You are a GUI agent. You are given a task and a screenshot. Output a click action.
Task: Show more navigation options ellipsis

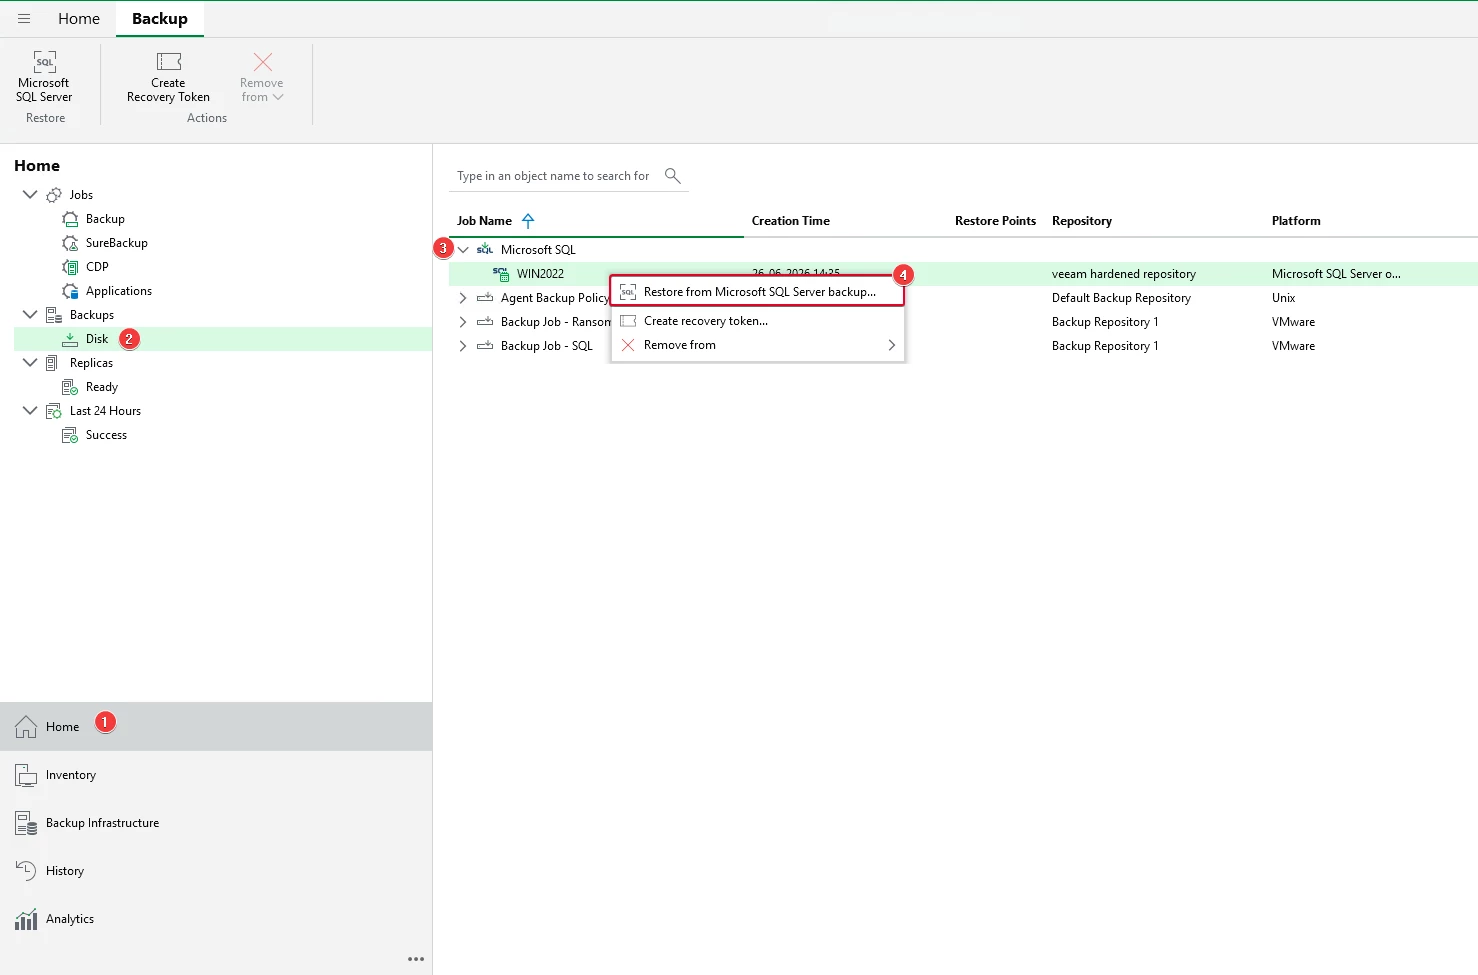[x=416, y=959]
